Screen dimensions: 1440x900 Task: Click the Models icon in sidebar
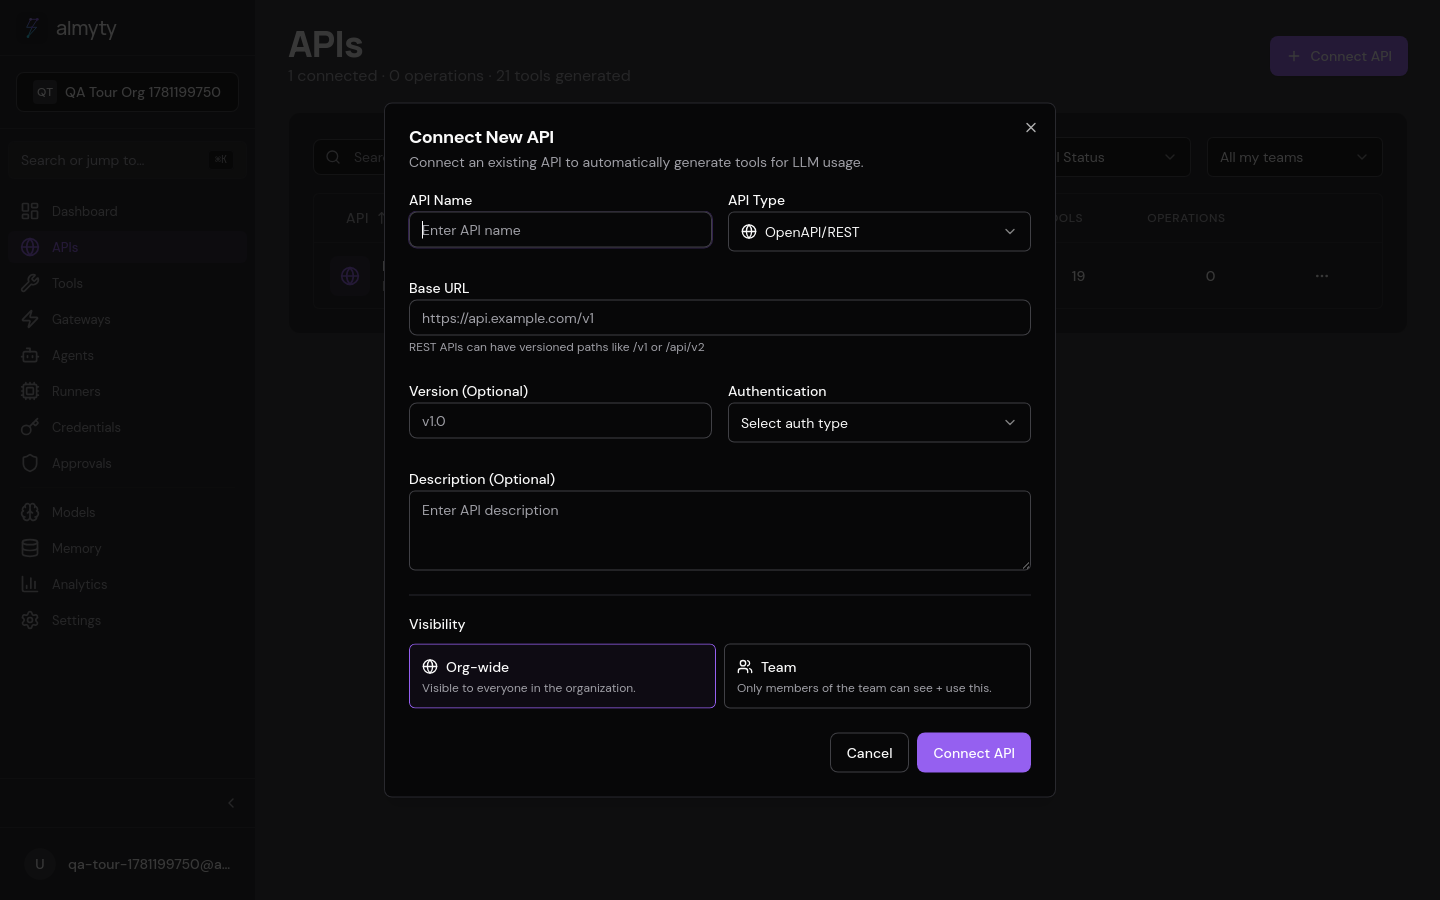point(30,512)
